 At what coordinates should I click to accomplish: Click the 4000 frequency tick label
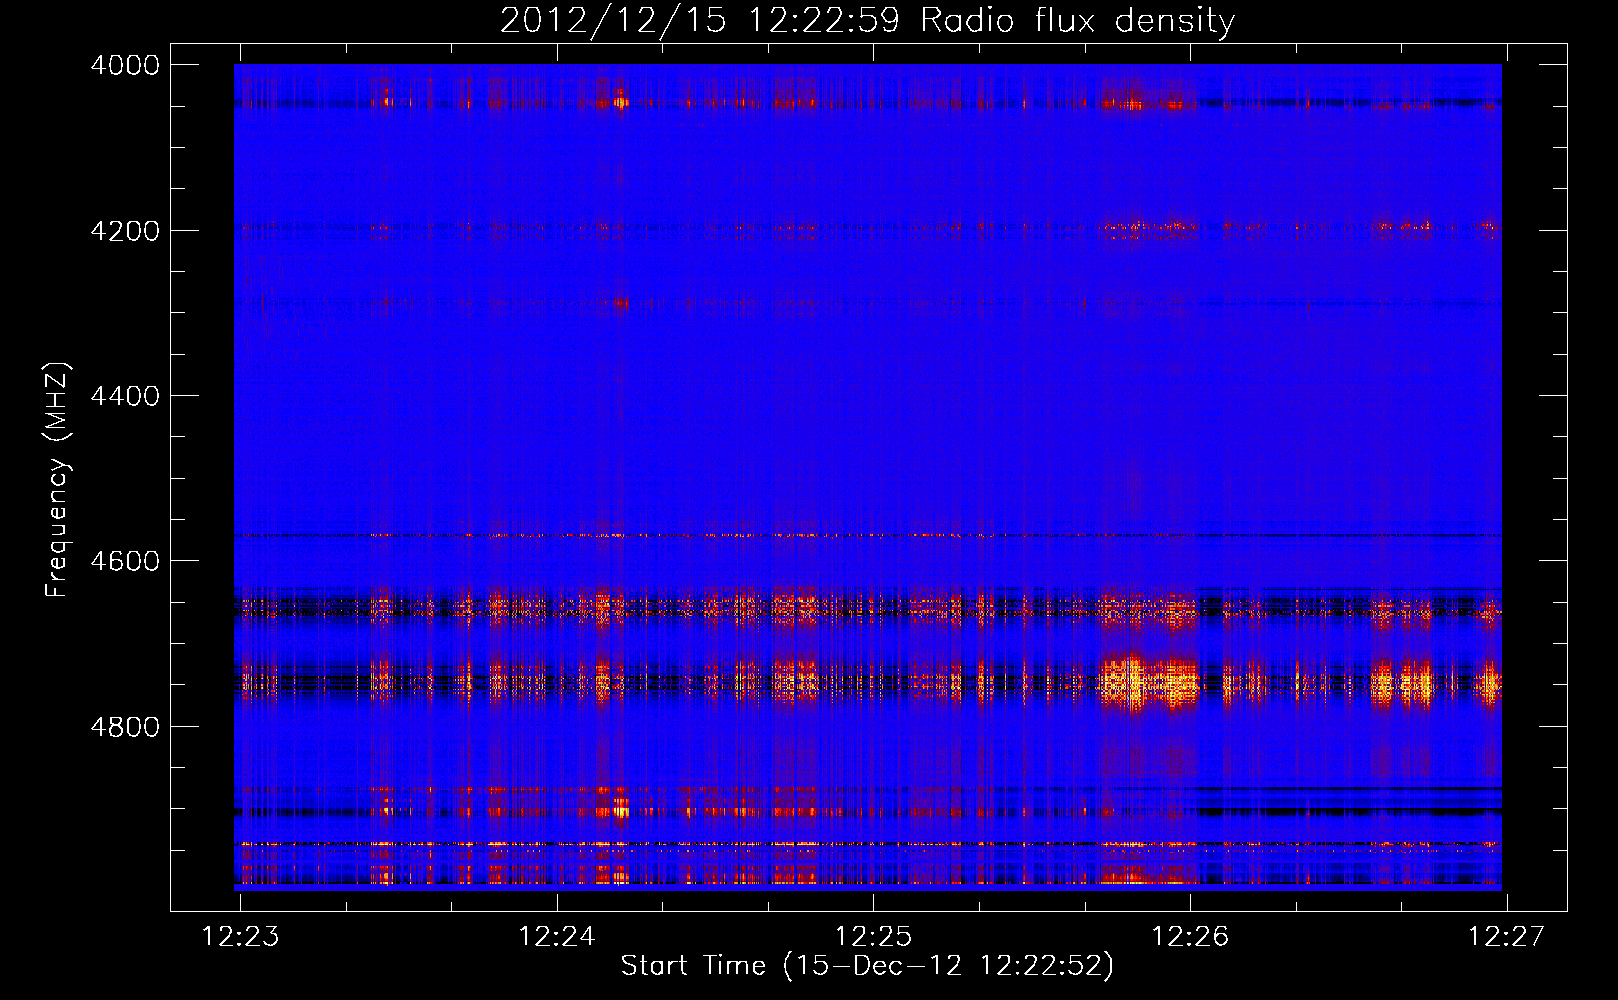pyautogui.click(x=125, y=65)
